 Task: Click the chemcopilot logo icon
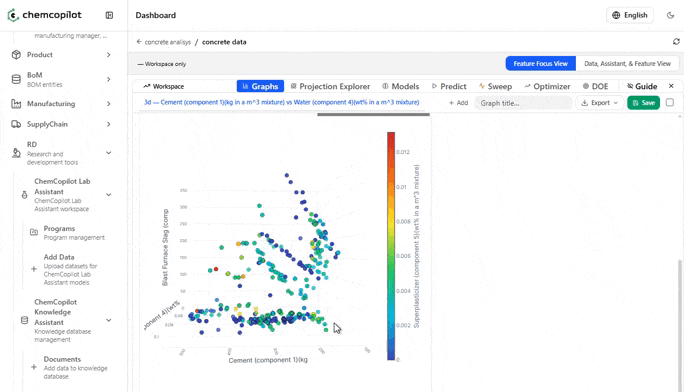pyautogui.click(x=13, y=15)
